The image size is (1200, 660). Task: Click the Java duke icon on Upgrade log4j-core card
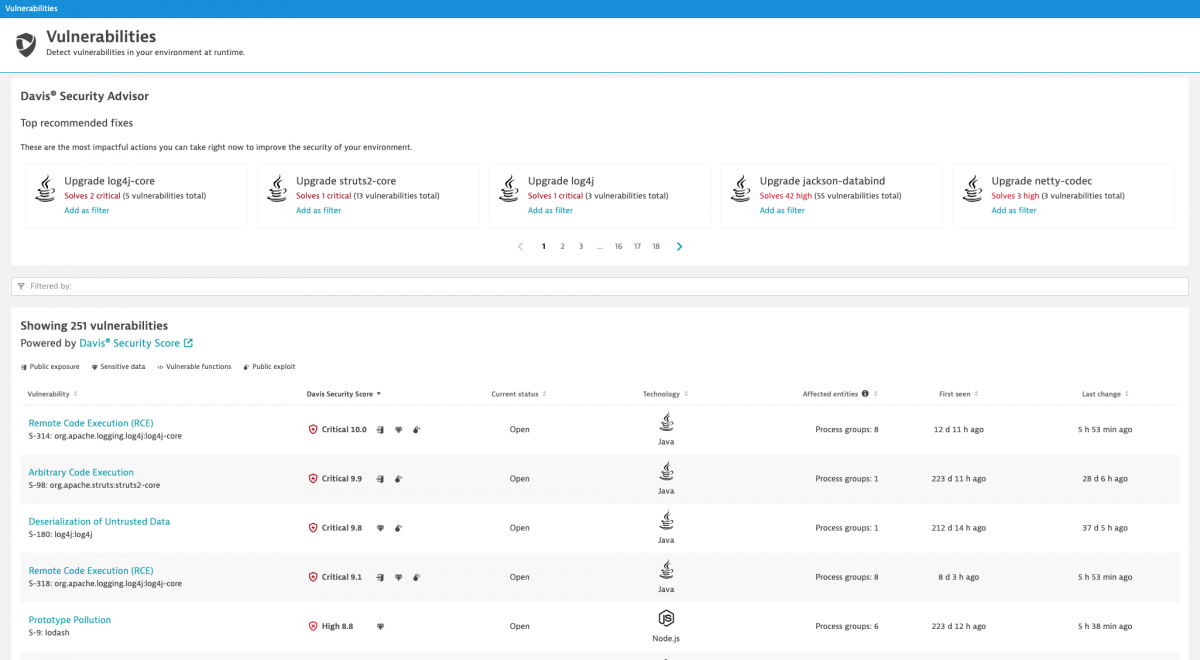[x=45, y=188]
